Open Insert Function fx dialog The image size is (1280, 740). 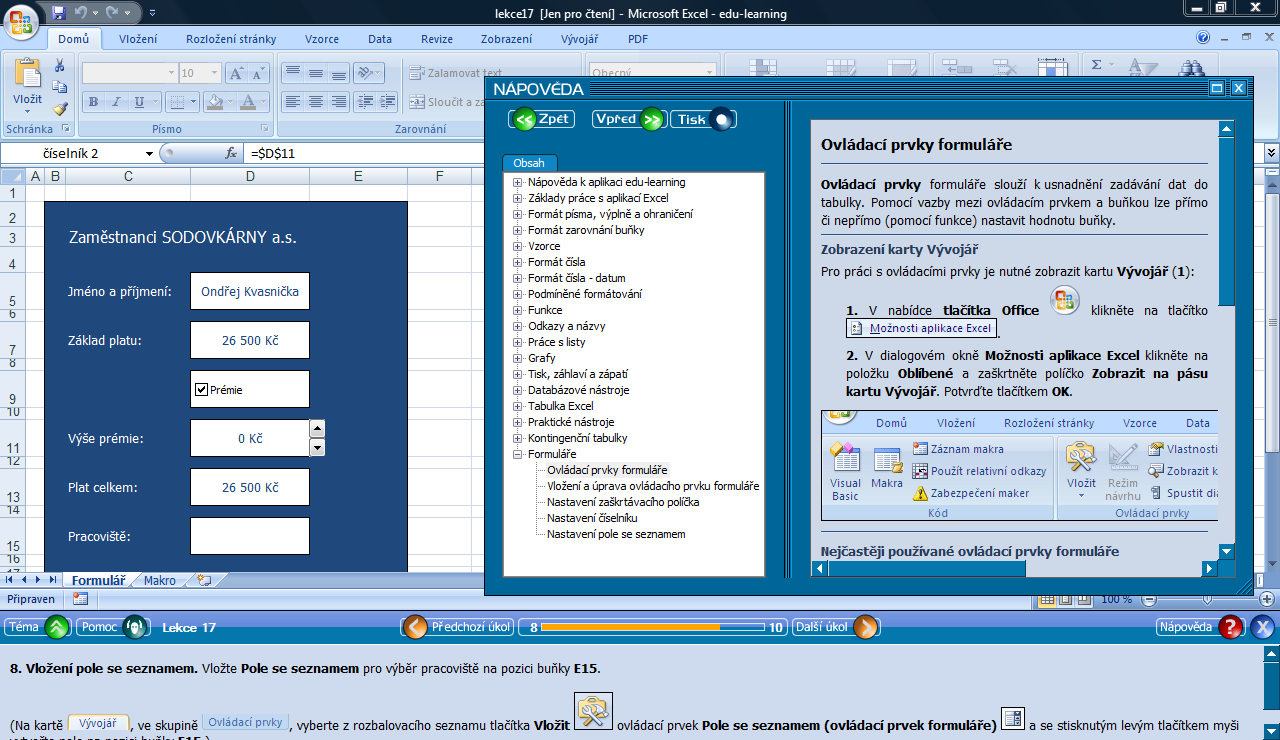(231, 153)
